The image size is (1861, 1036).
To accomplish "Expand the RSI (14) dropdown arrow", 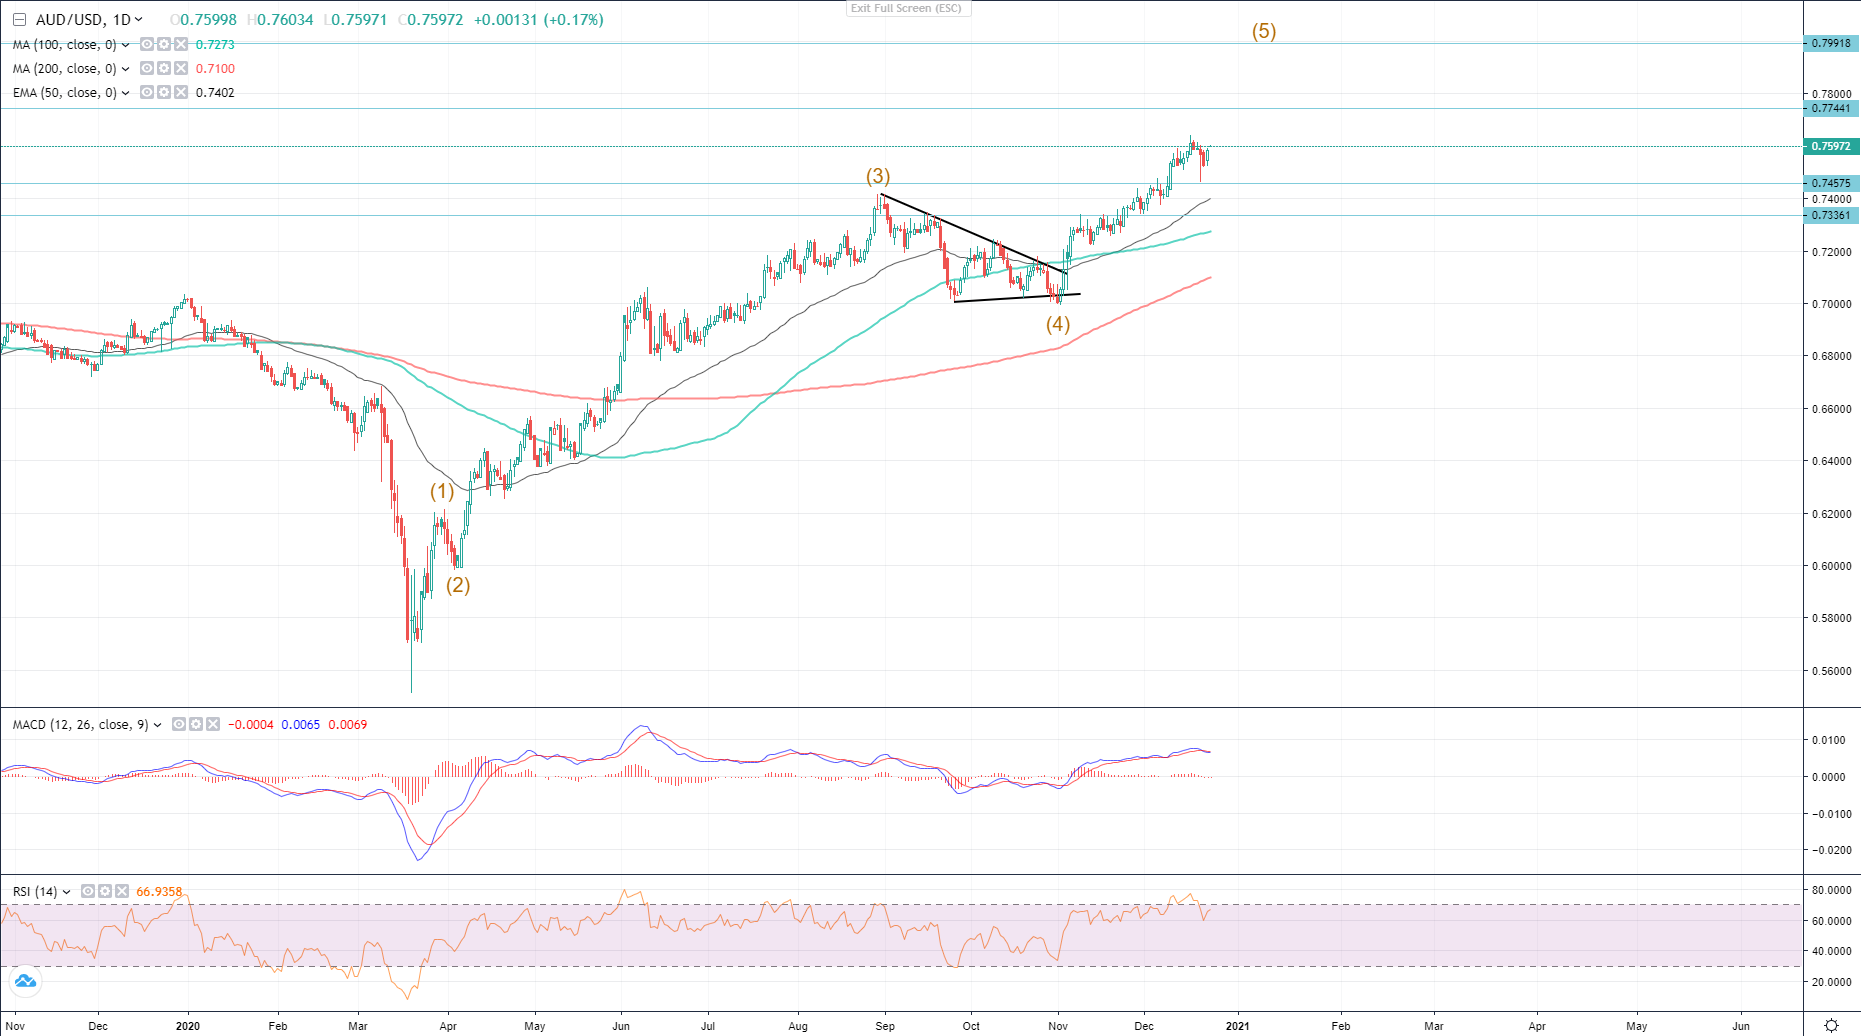I will tap(67, 892).
